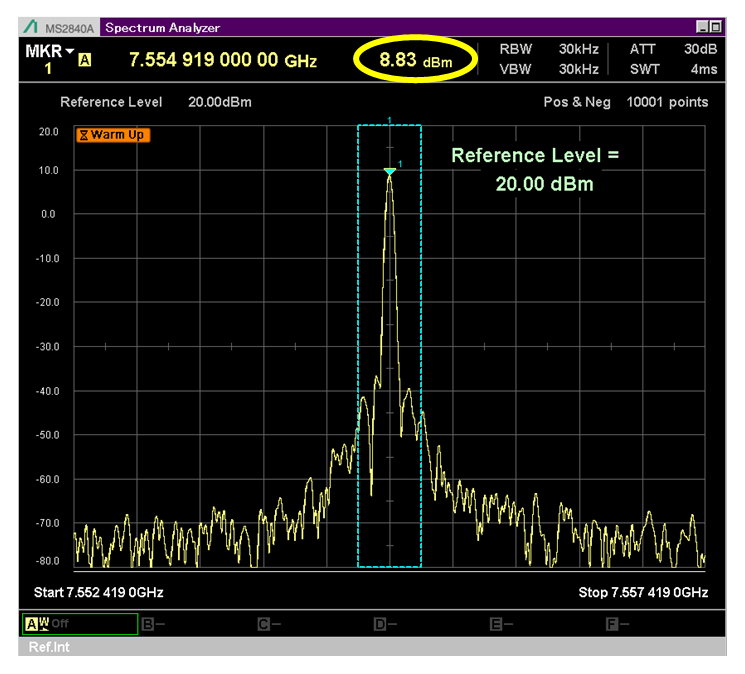Screen dimensions: 745x674
Task: Click the Reference Level 20.00dBm header label
Action: (155, 102)
